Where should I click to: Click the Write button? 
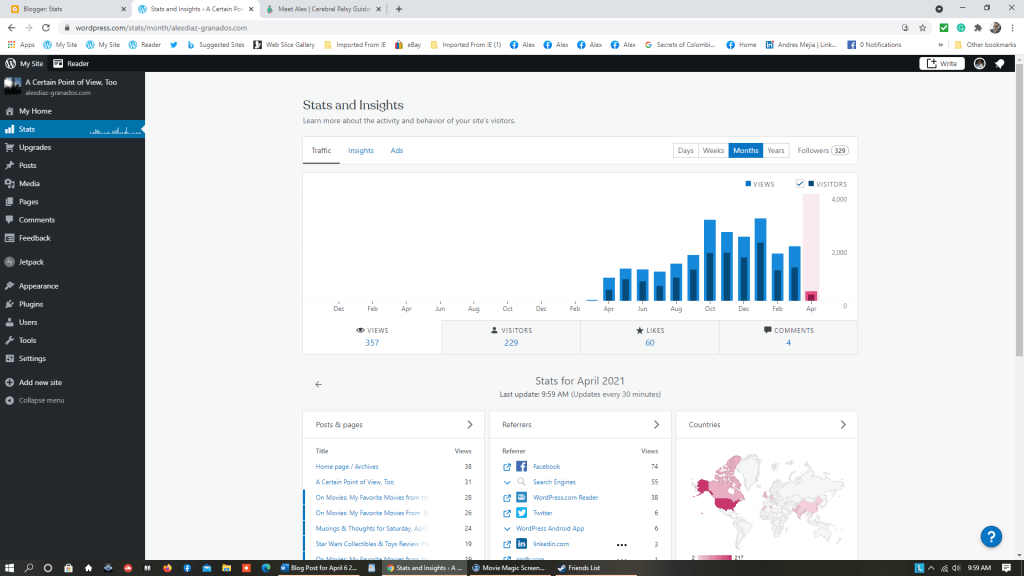943,63
